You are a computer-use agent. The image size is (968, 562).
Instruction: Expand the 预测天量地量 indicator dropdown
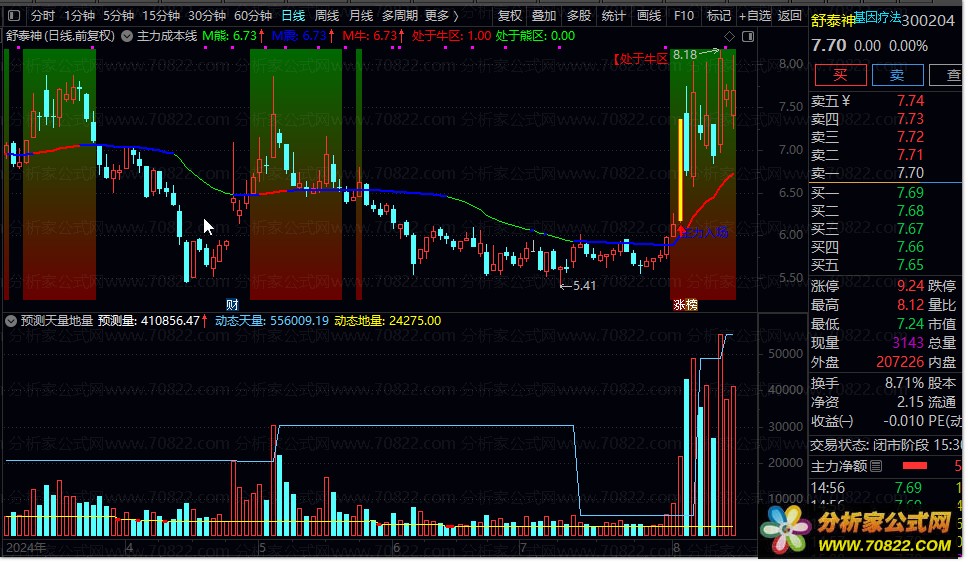coord(11,321)
